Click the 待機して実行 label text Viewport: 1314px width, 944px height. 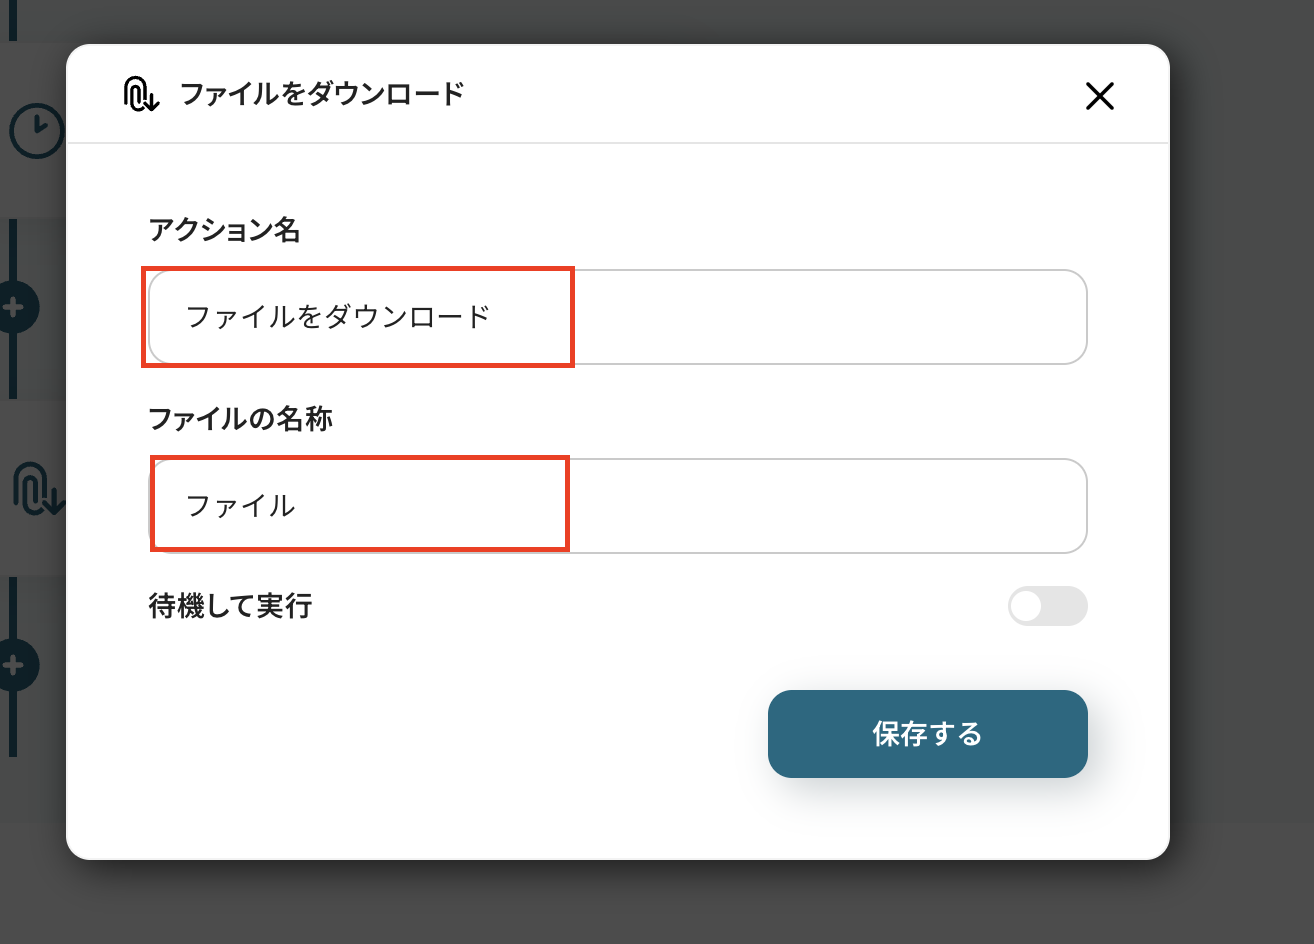(x=230, y=606)
